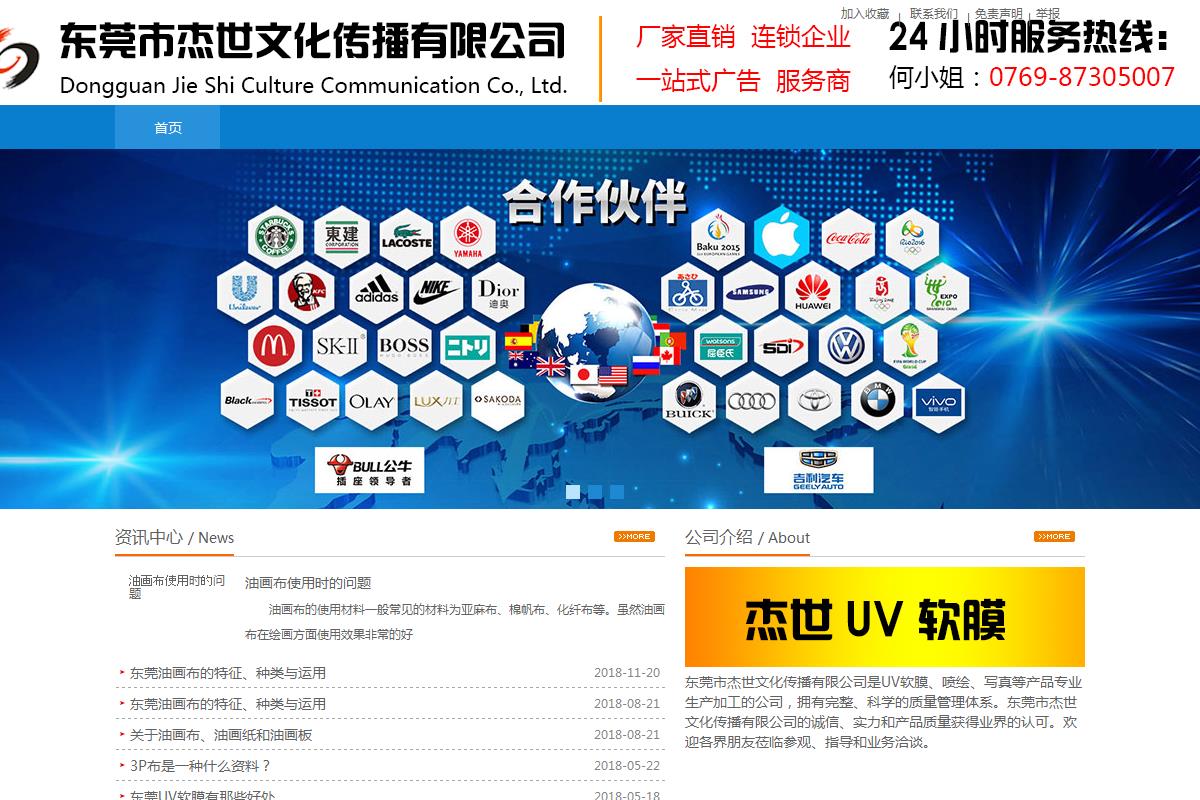
Task: Open the 免责声明 link
Action: click(x=998, y=13)
